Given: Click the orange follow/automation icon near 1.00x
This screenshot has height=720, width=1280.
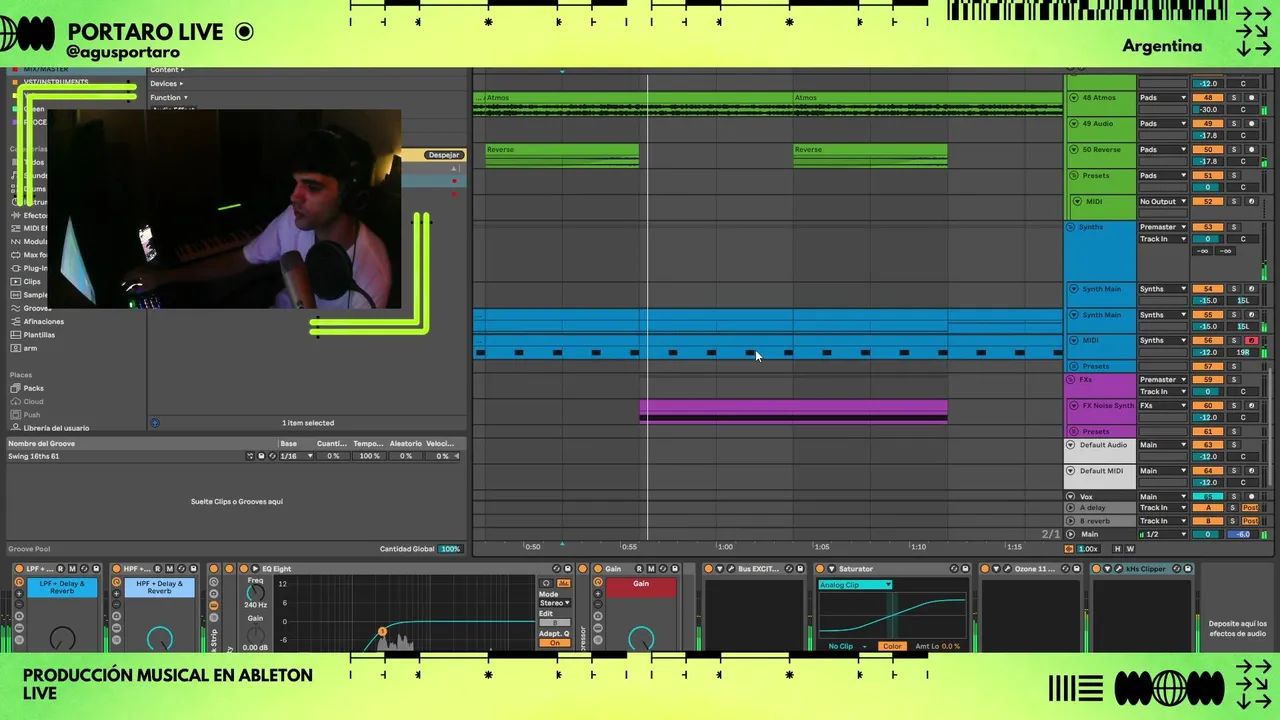Looking at the screenshot, I should pyautogui.click(x=1069, y=548).
